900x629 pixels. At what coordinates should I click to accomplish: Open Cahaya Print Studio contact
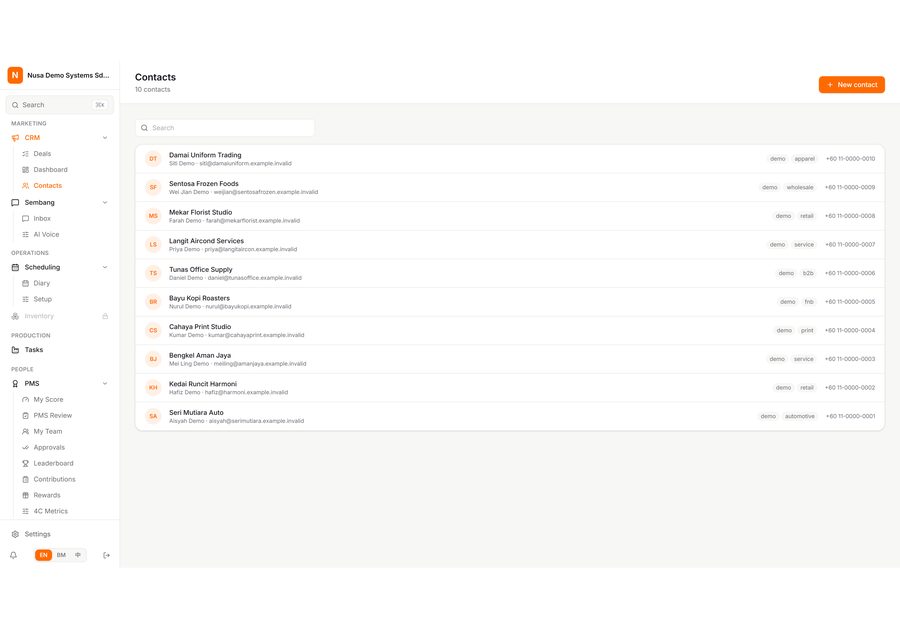coord(510,331)
